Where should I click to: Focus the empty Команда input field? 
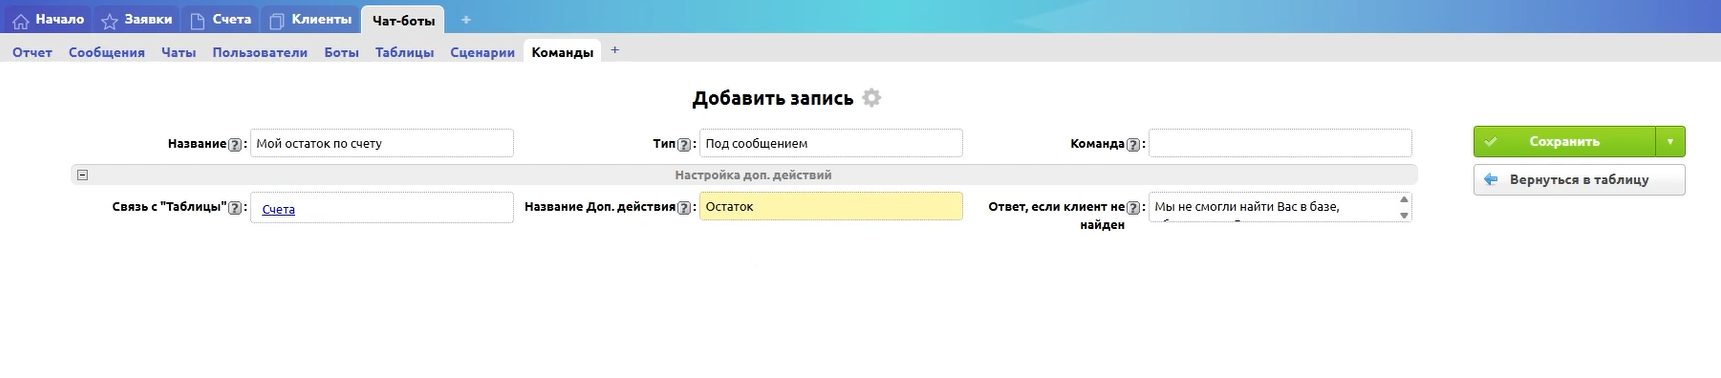(x=1280, y=143)
